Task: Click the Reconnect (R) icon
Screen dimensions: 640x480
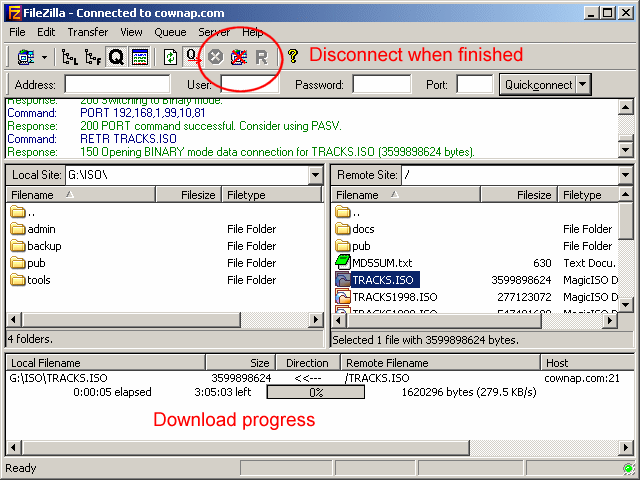Action: tap(261, 57)
